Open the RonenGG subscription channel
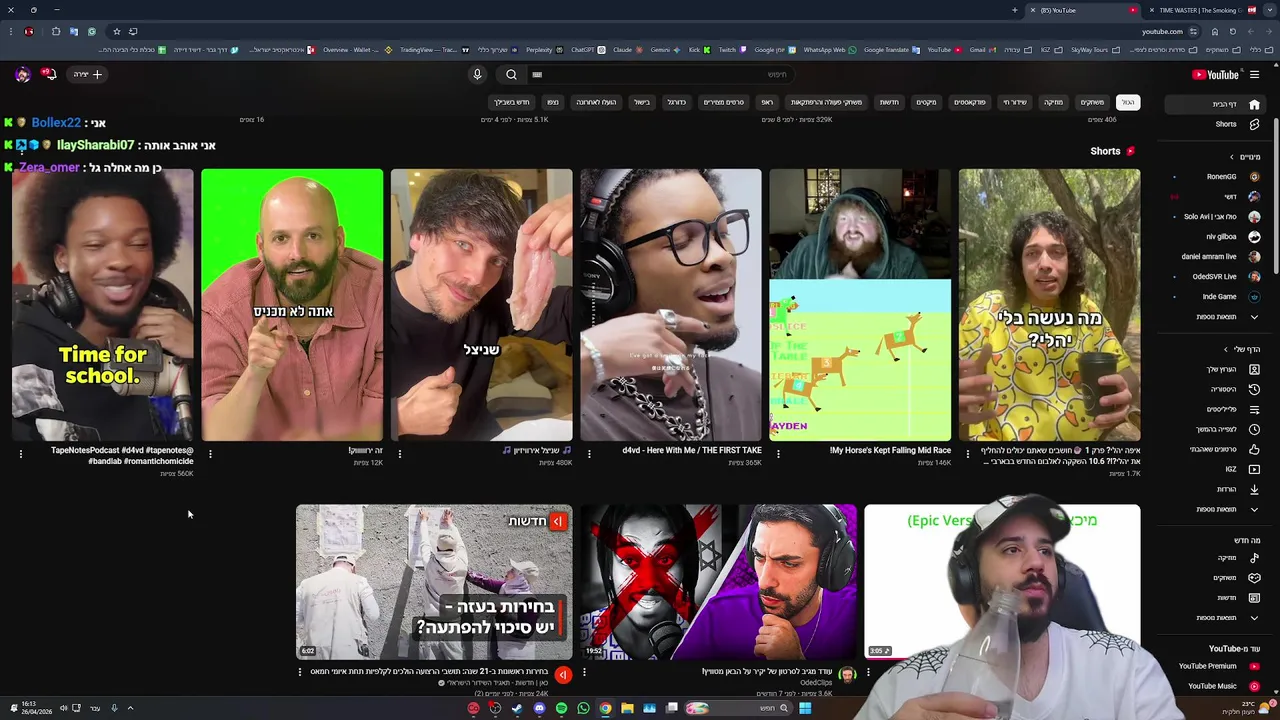The width and height of the screenshot is (1280, 720). [1217, 177]
